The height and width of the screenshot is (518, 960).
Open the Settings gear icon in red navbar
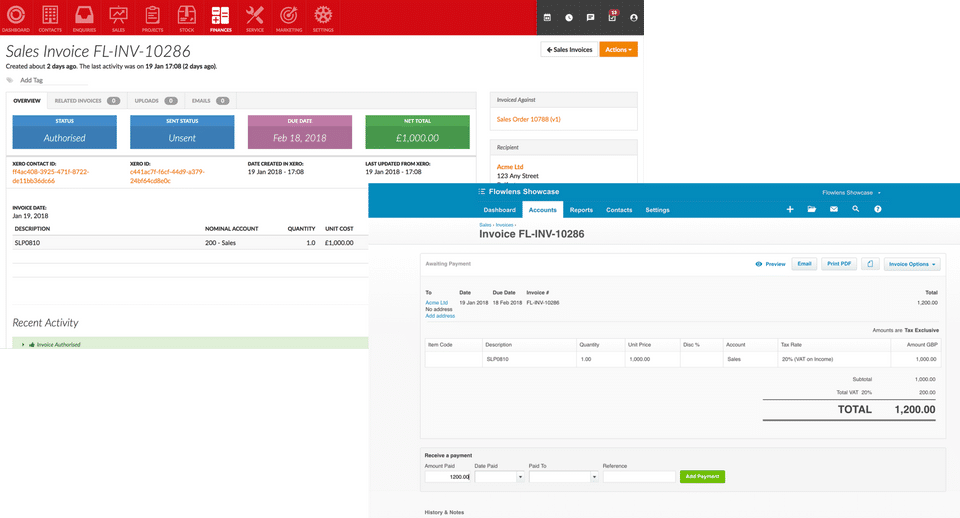[323, 18]
